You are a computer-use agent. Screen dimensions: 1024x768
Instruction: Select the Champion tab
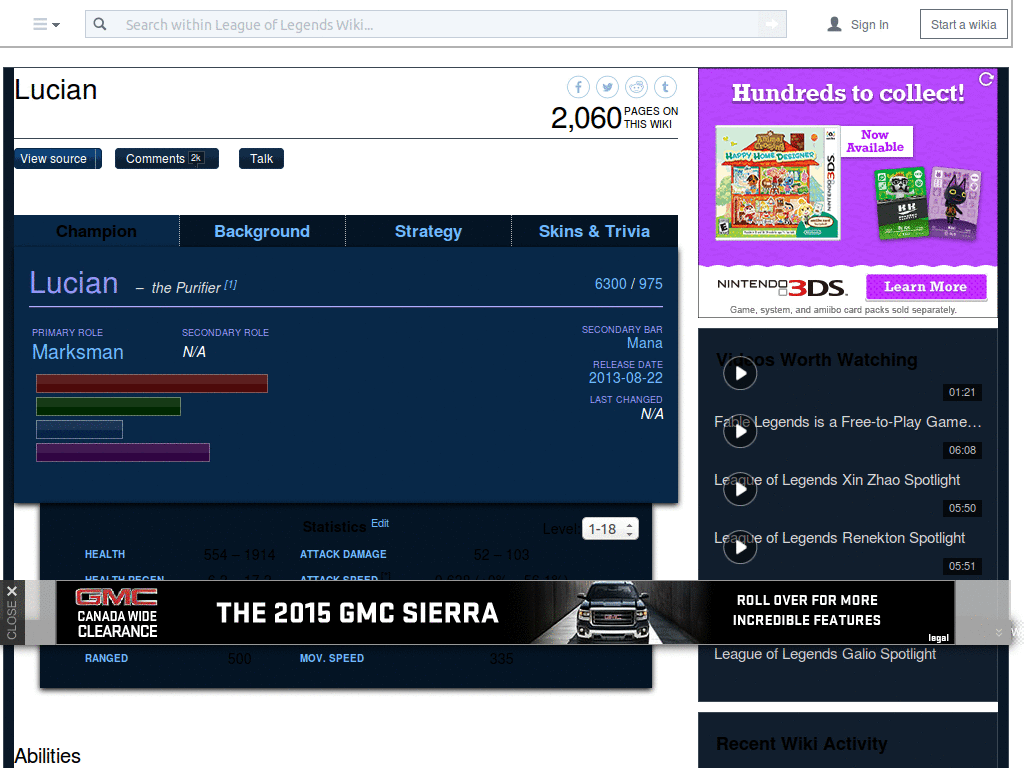click(x=97, y=231)
